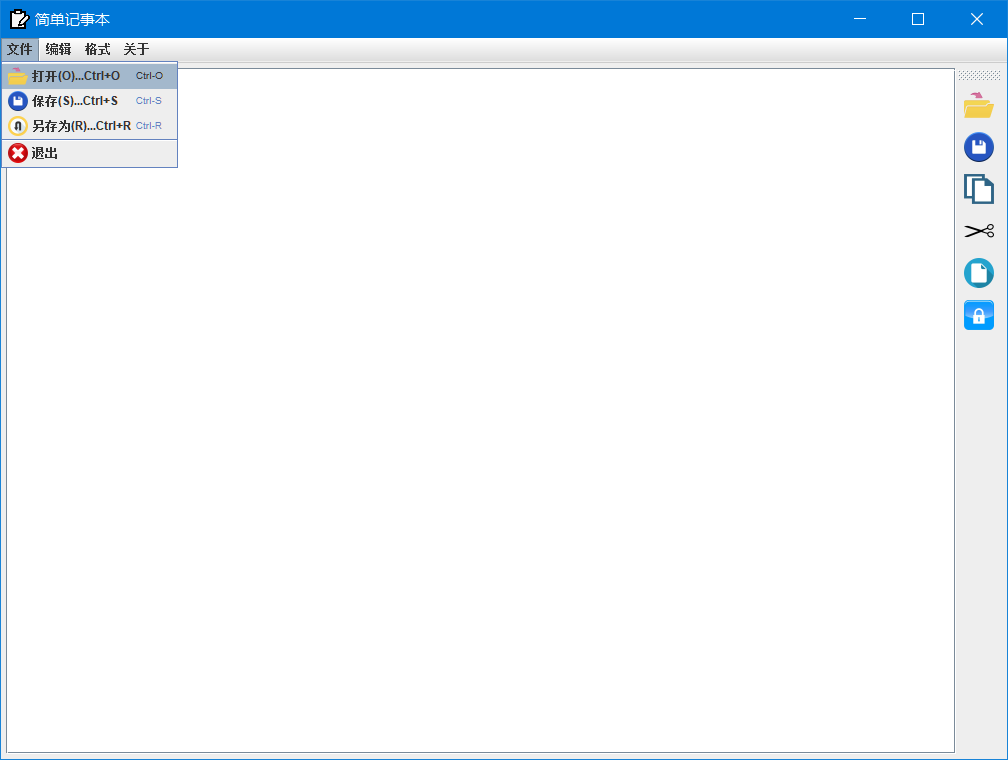Open the 关于 menu
The height and width of the screenshot is (760, 1008).
135,48
